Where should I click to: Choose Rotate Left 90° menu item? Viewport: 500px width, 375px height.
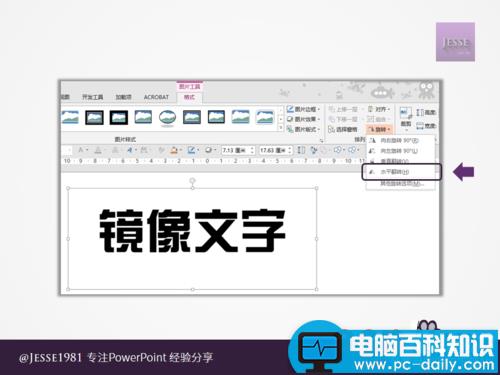(x=400, y=151)
